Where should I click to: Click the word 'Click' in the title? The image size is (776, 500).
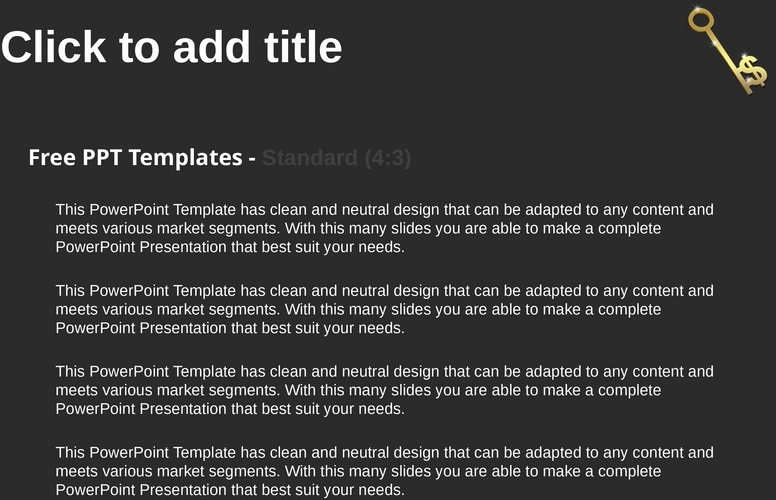click(53, 47)
